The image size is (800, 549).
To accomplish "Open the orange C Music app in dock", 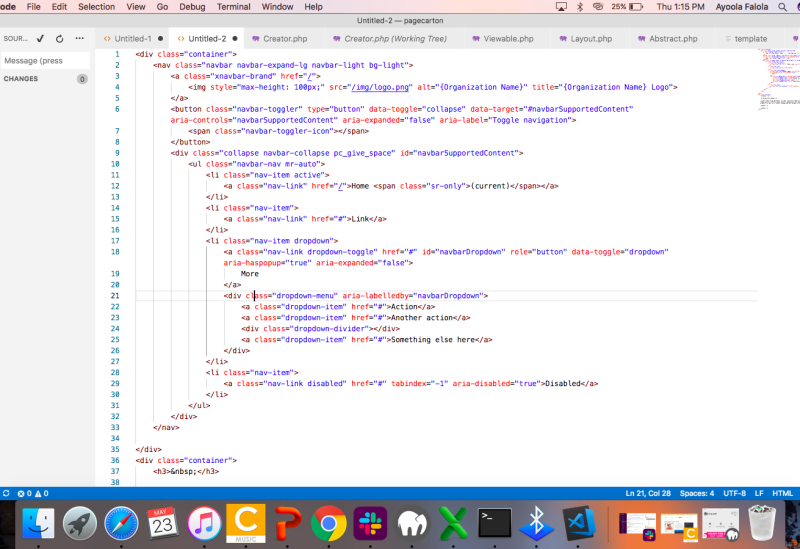I will [x=246, y=523].
